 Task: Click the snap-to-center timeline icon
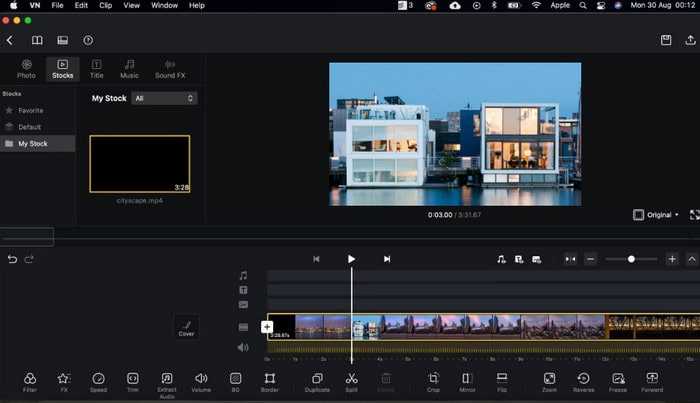point(571,259)
